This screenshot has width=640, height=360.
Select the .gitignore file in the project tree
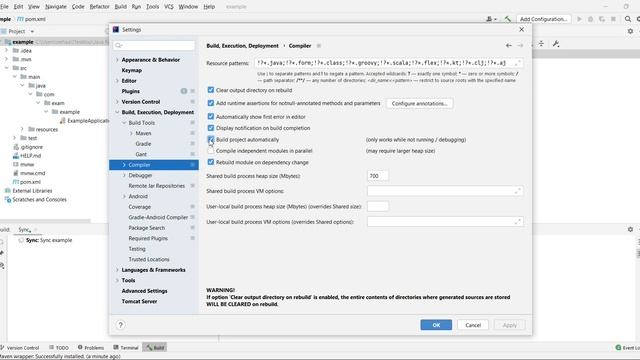click(x=28, y=147)
